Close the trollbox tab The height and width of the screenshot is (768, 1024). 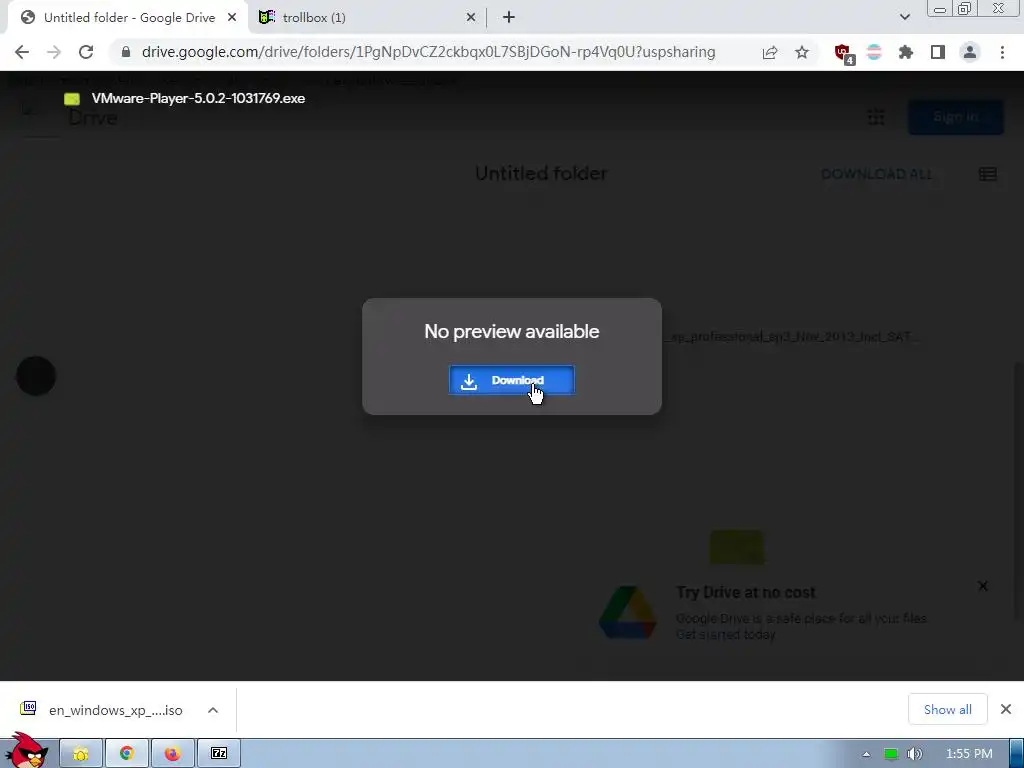coord(471,18)
